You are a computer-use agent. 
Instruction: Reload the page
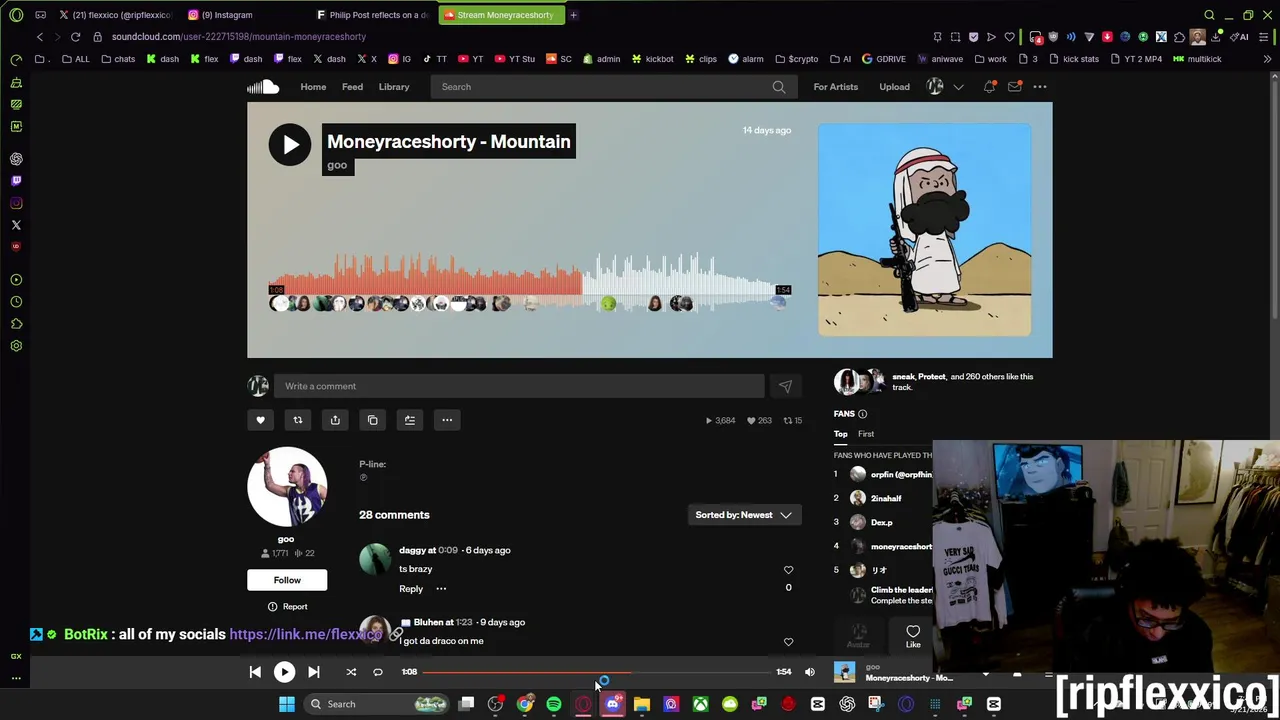click(75, 37)
